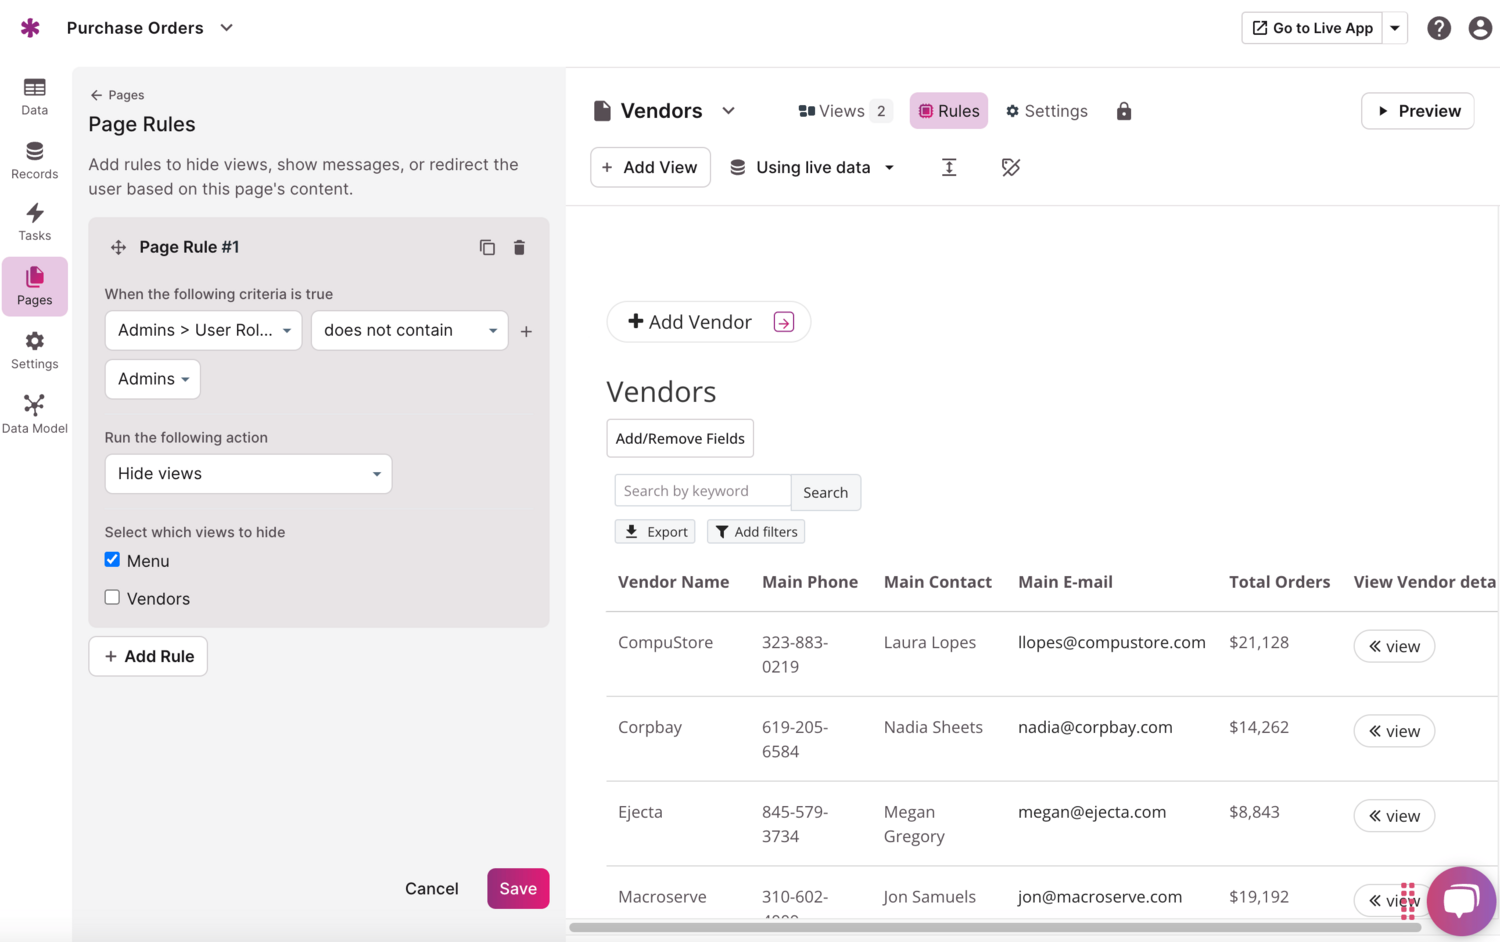Open the 'does not contain' operator dropdown
This screenshot has width=1500, height=942.
[x=409, y=330]
